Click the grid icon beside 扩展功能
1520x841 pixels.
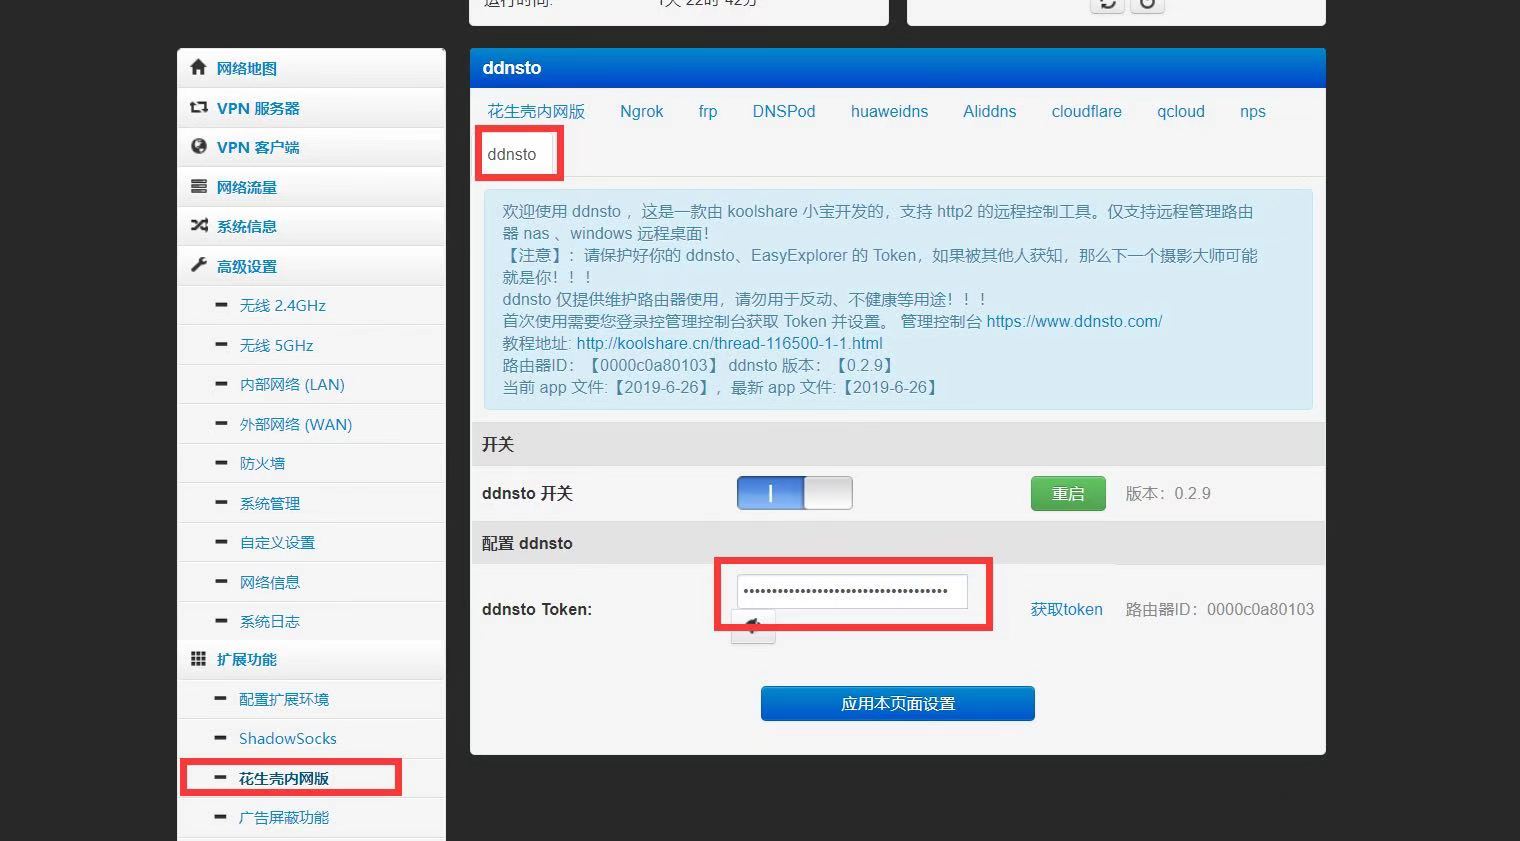point(198,659)
